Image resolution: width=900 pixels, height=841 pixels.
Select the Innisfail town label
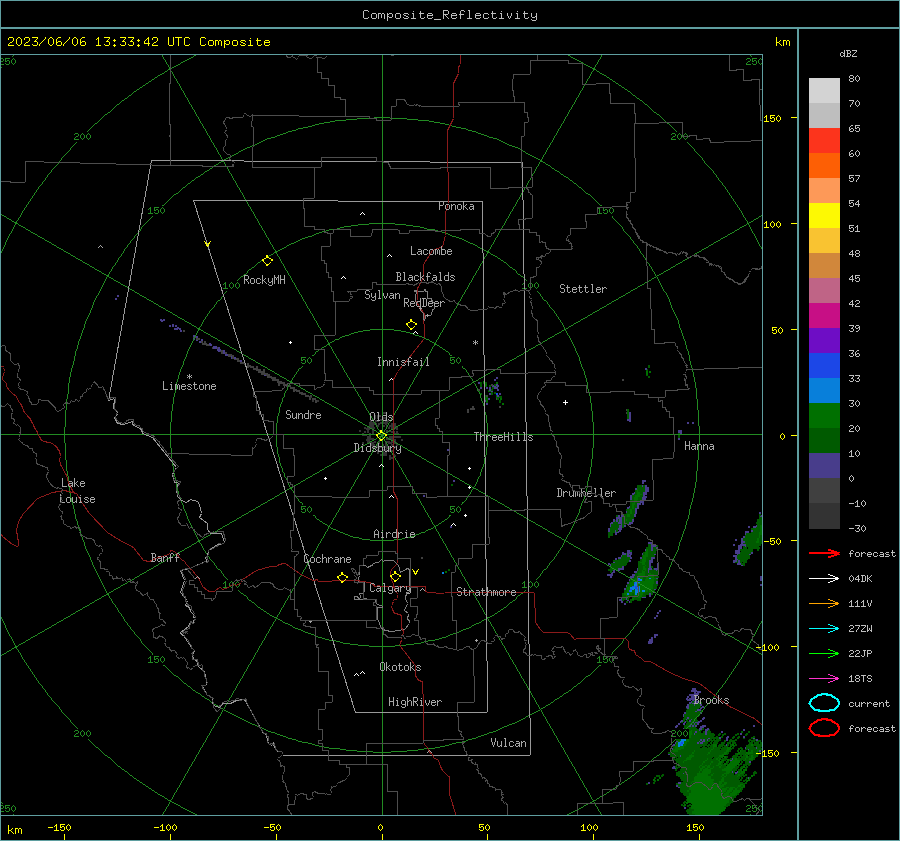pyautogui.click(x=403, y=362)
